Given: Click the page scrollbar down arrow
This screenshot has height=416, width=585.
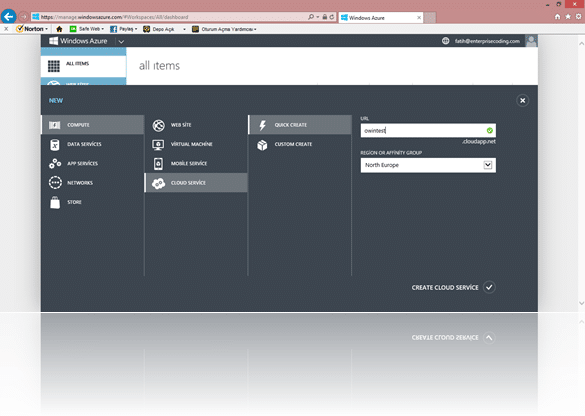Looking at the screenshot, I should (581, 303).
